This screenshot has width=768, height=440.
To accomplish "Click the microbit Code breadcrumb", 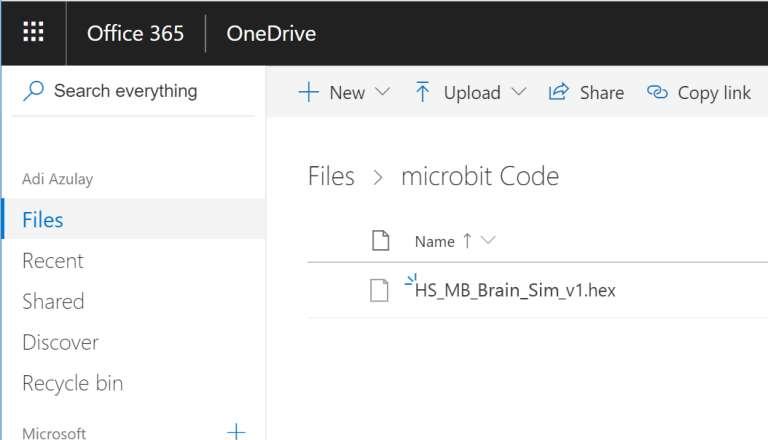I will [480, 176].
